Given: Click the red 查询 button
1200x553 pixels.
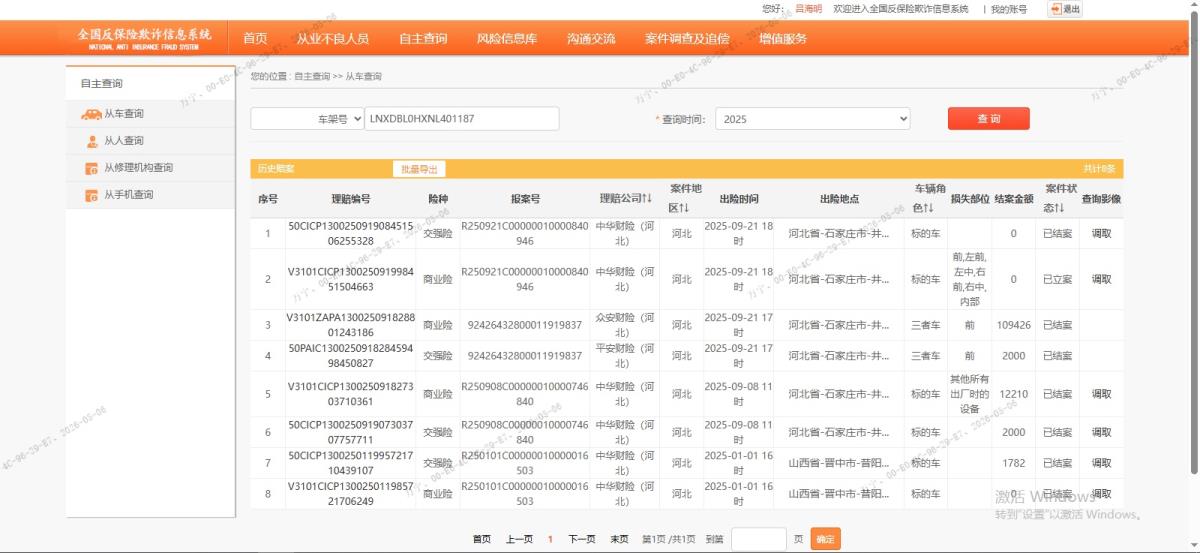Looking at the screenshot, I should click(x=989, y=119).
